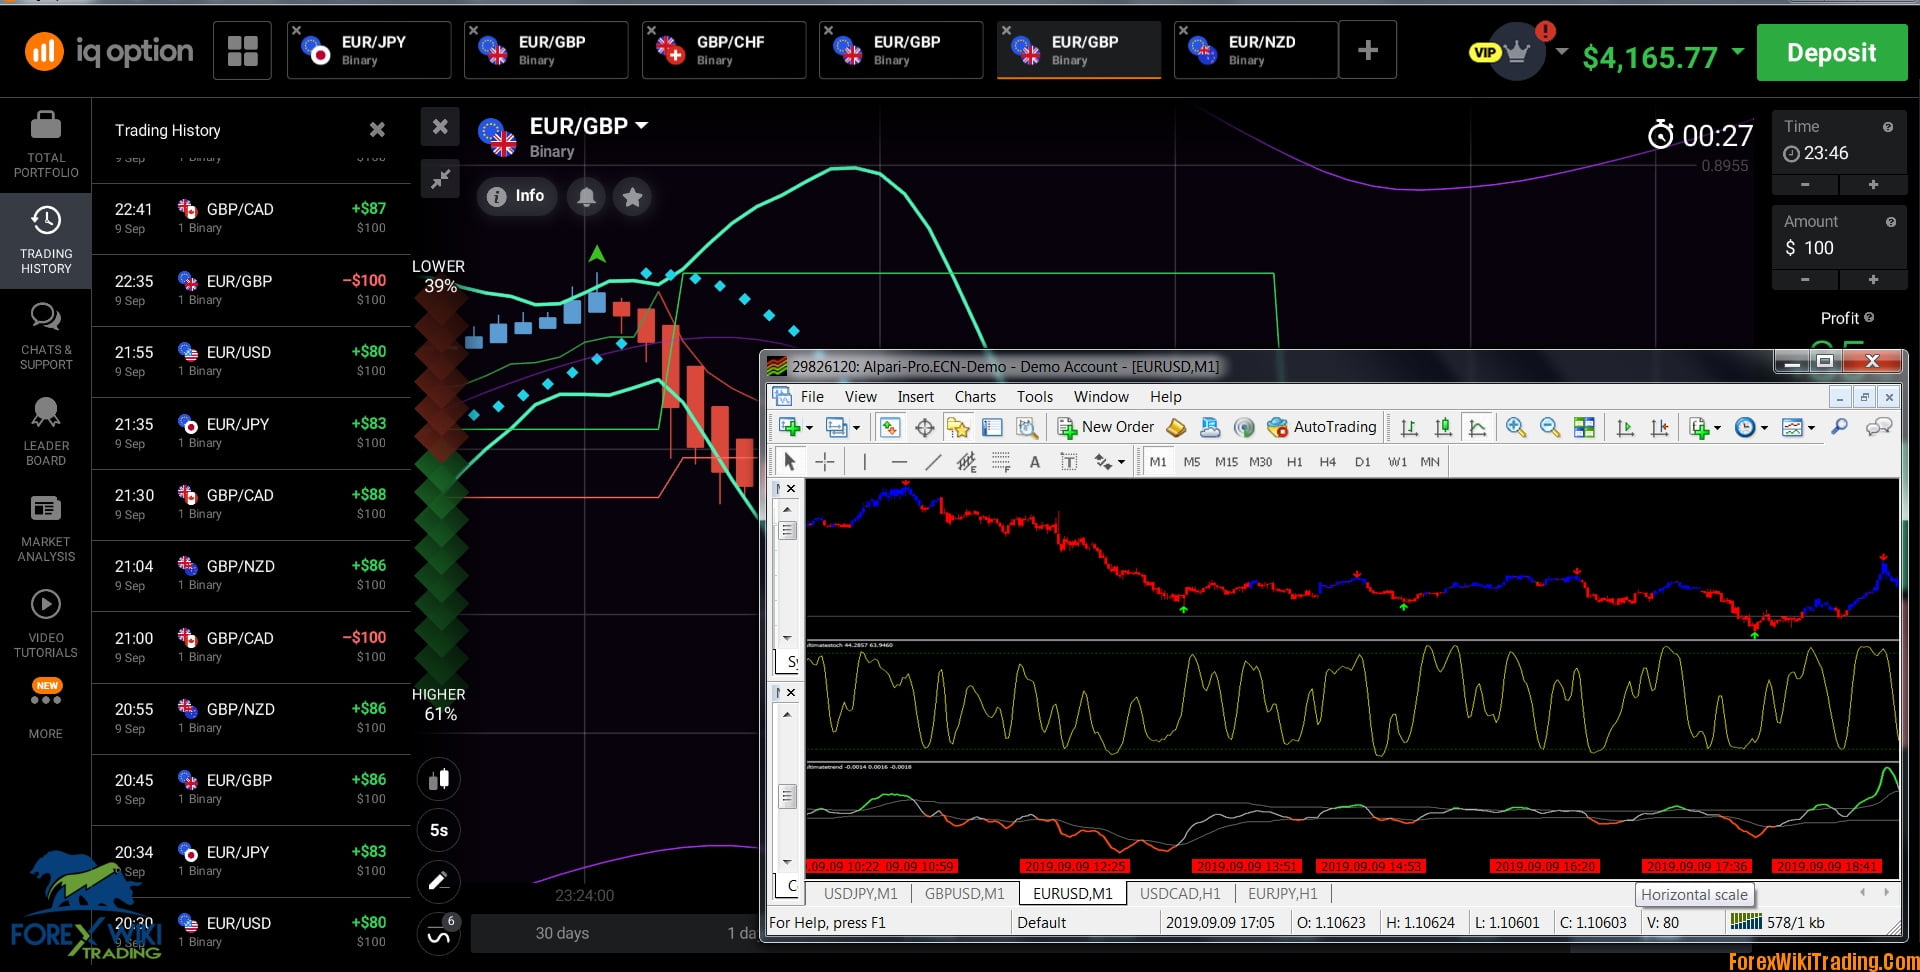Toggle the Market Watch window icon

point(890,428)
